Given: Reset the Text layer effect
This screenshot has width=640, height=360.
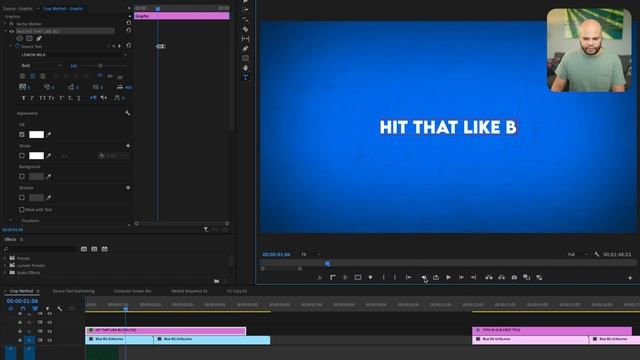Looking at the screenshot, I should [x=129, y=30].
